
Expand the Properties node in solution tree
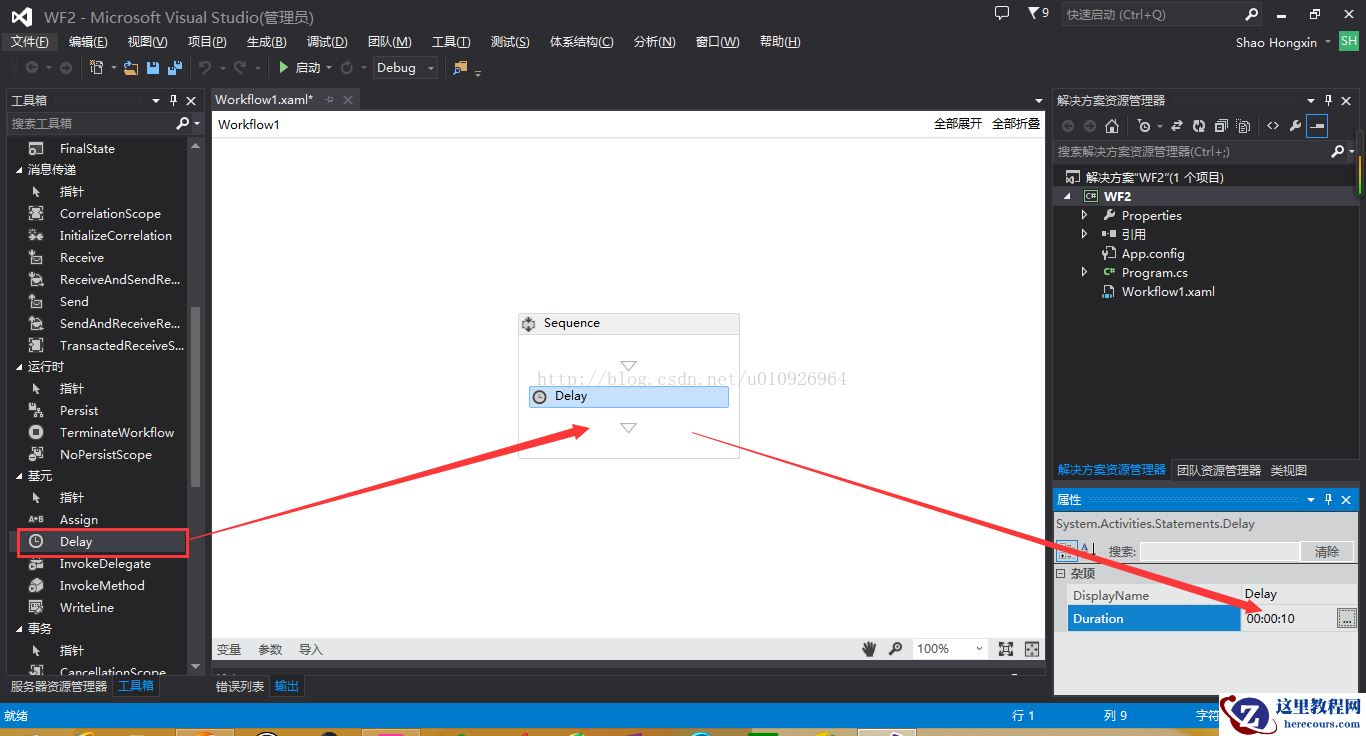(1085, 215)
